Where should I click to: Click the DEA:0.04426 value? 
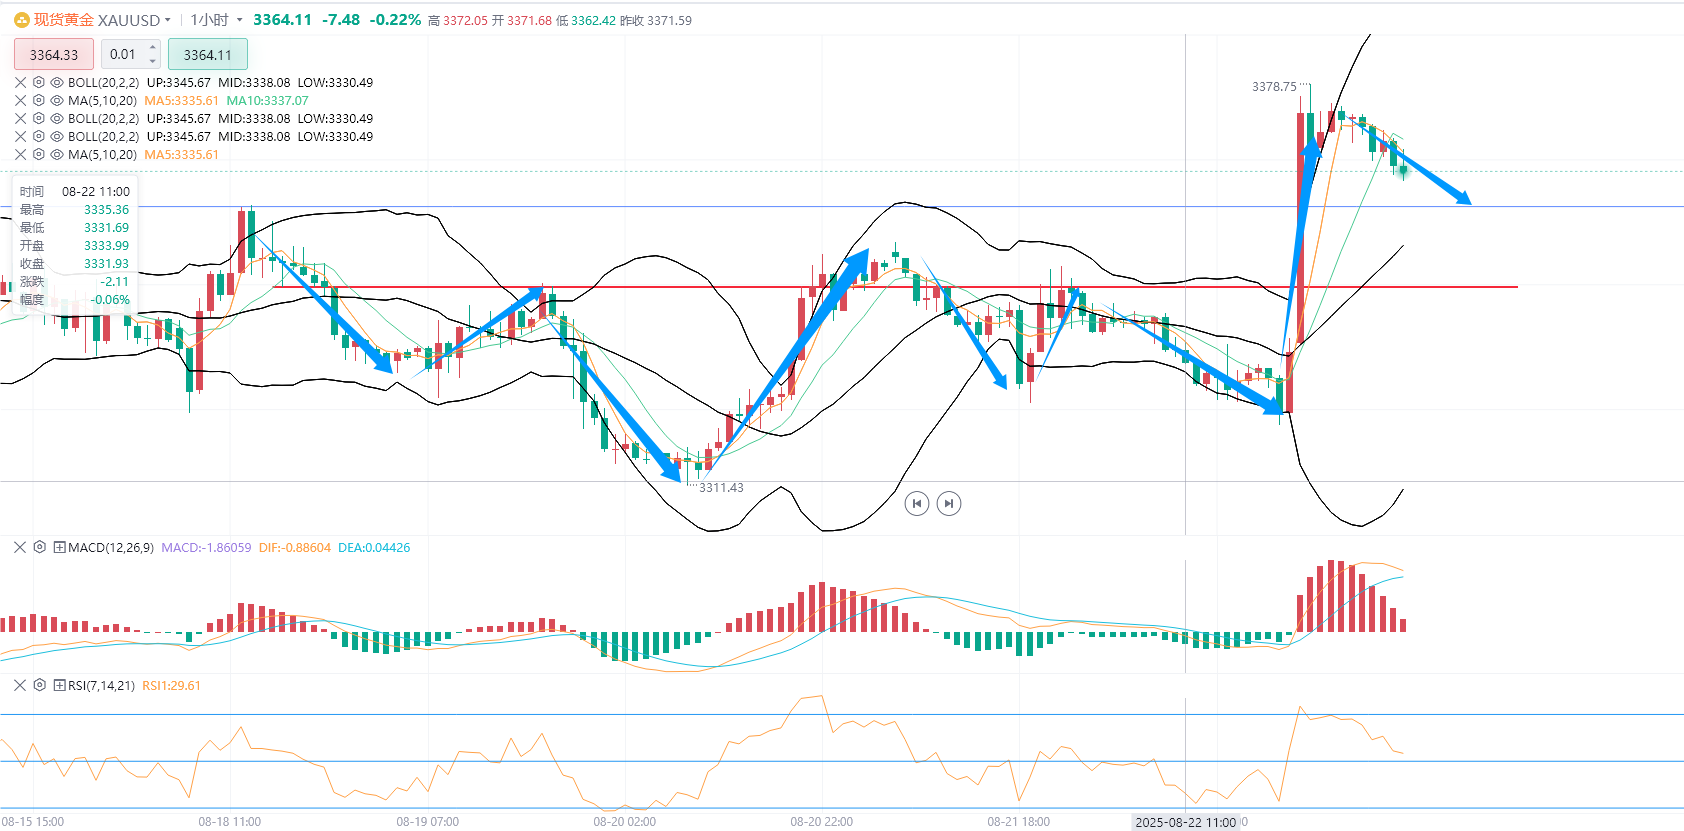coord(374,547)
